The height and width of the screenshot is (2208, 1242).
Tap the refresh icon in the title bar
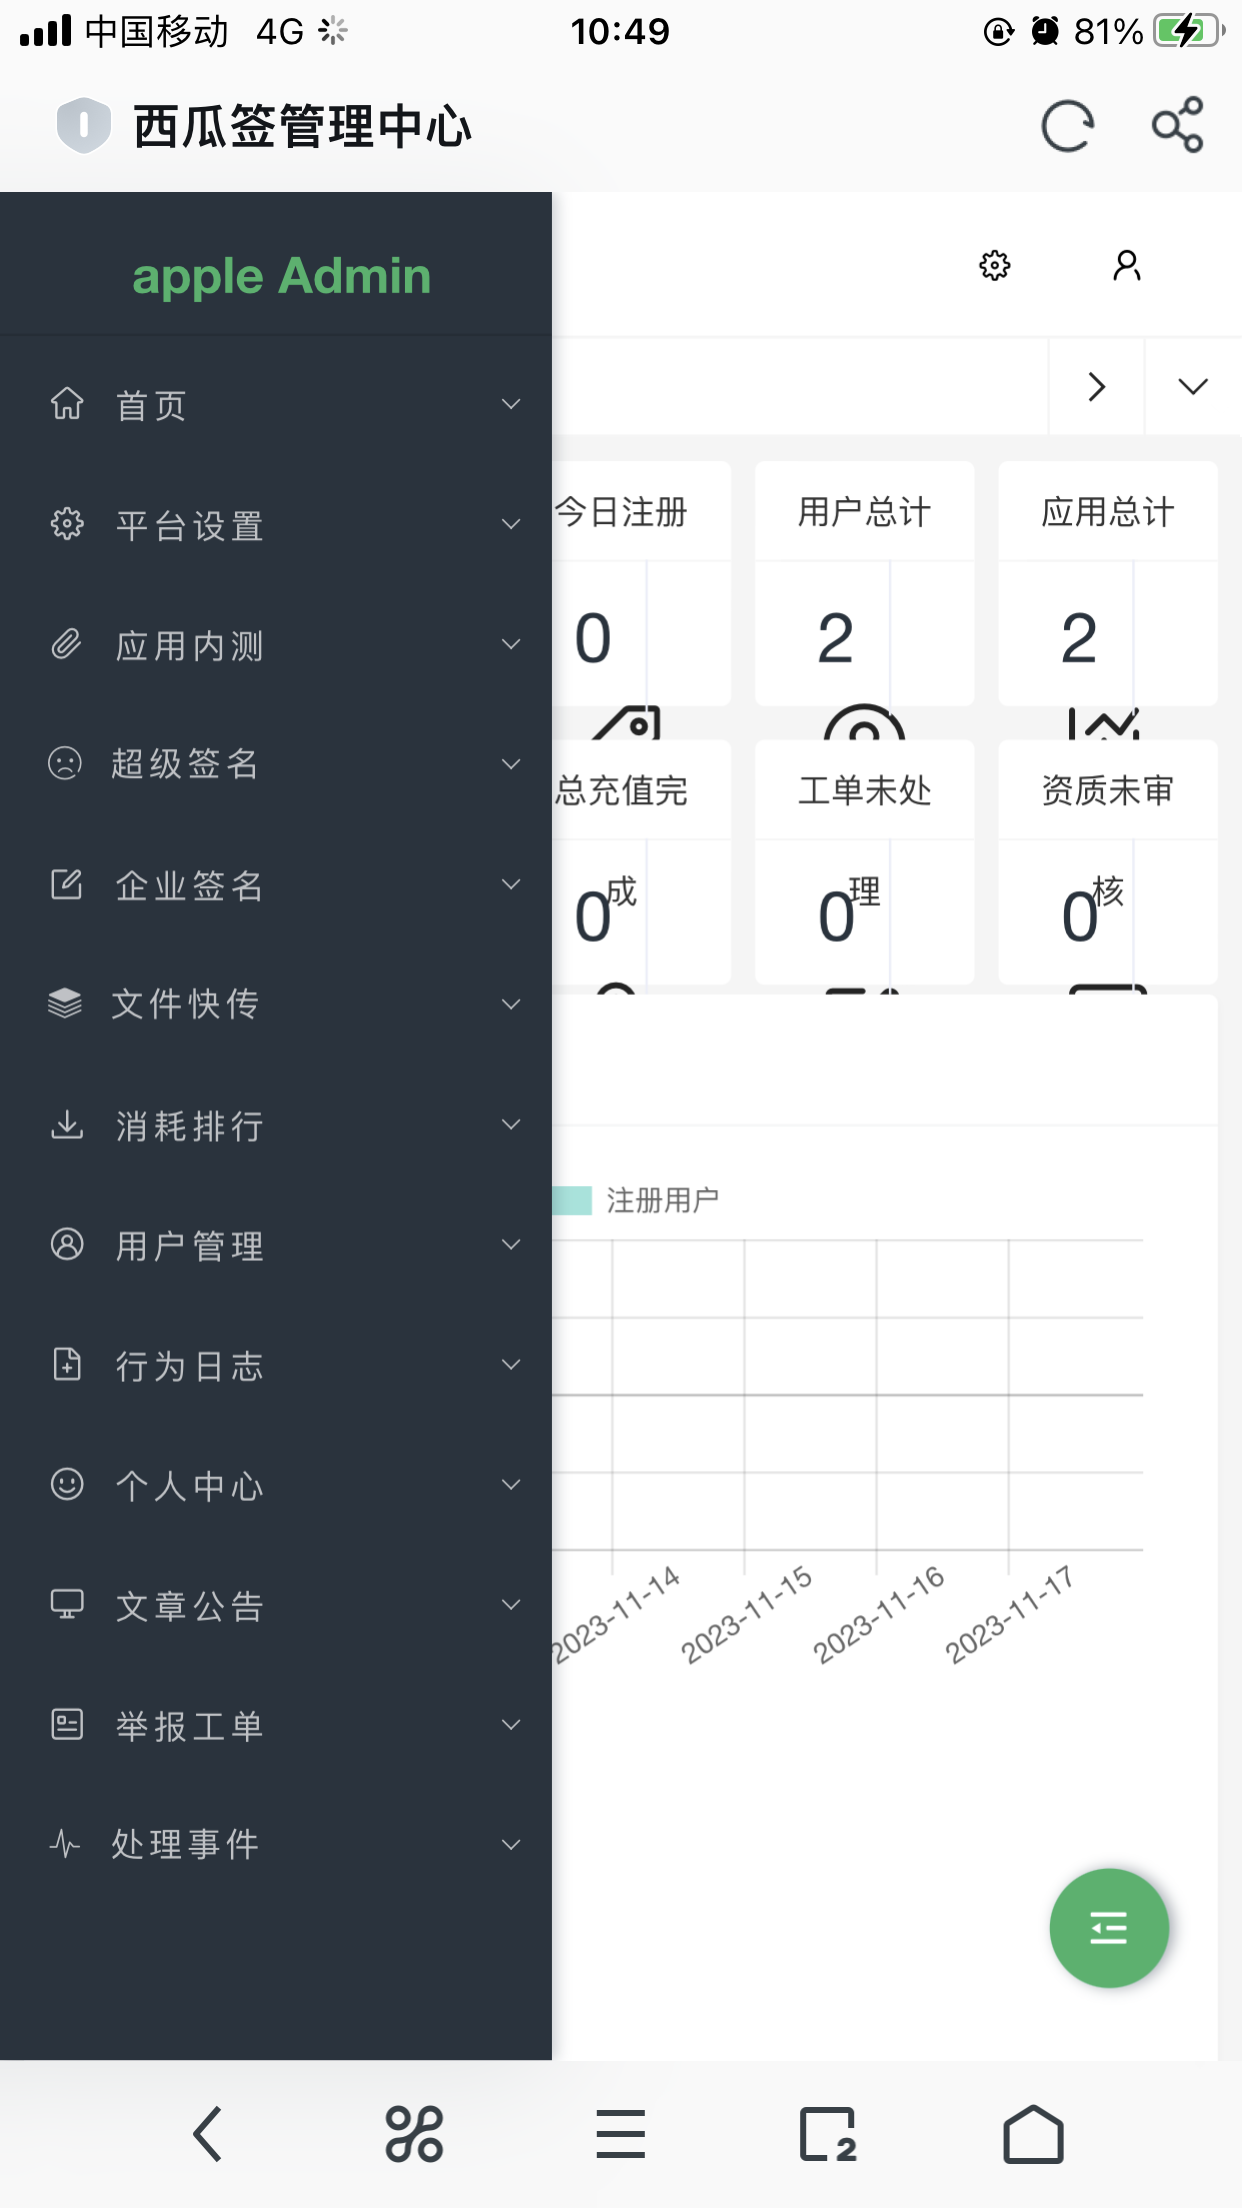(1067, 126)
